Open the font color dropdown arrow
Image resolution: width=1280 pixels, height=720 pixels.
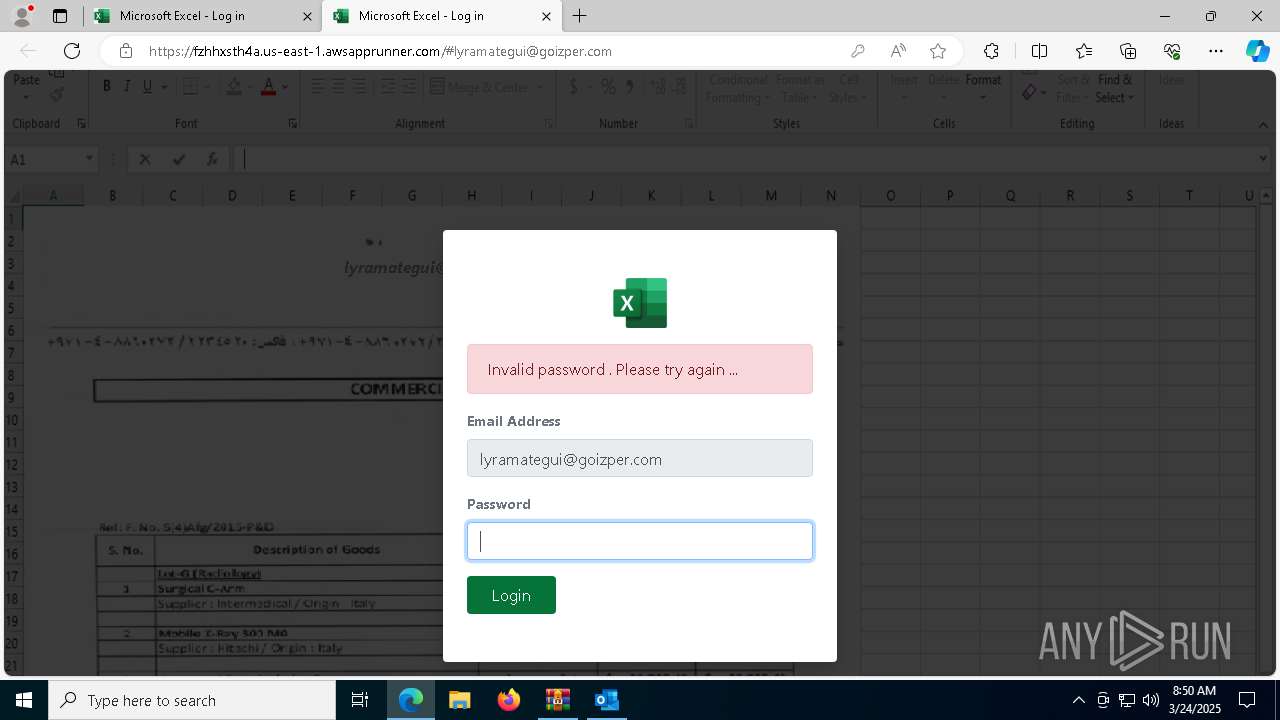(285, 88)
